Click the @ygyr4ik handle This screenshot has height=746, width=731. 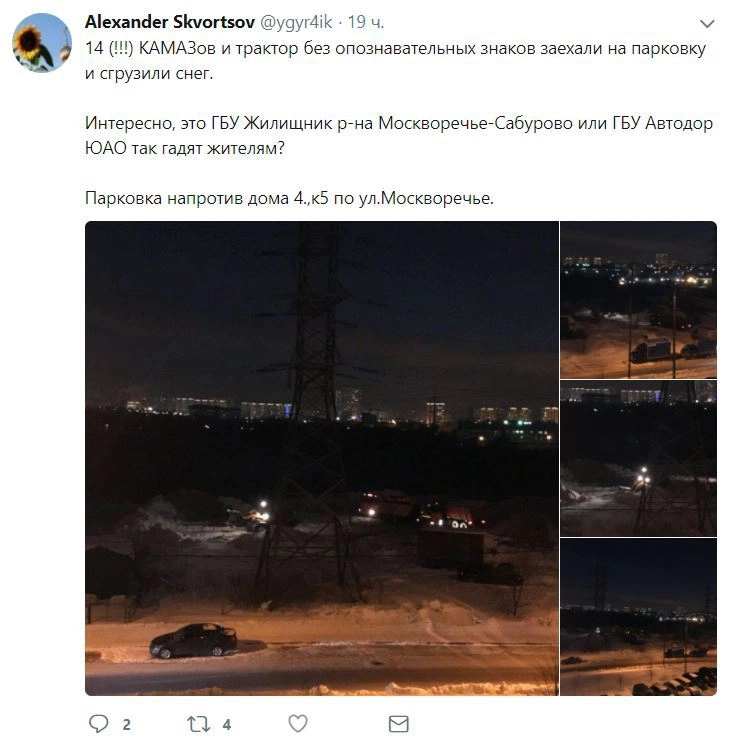click(x=296, y=22)
